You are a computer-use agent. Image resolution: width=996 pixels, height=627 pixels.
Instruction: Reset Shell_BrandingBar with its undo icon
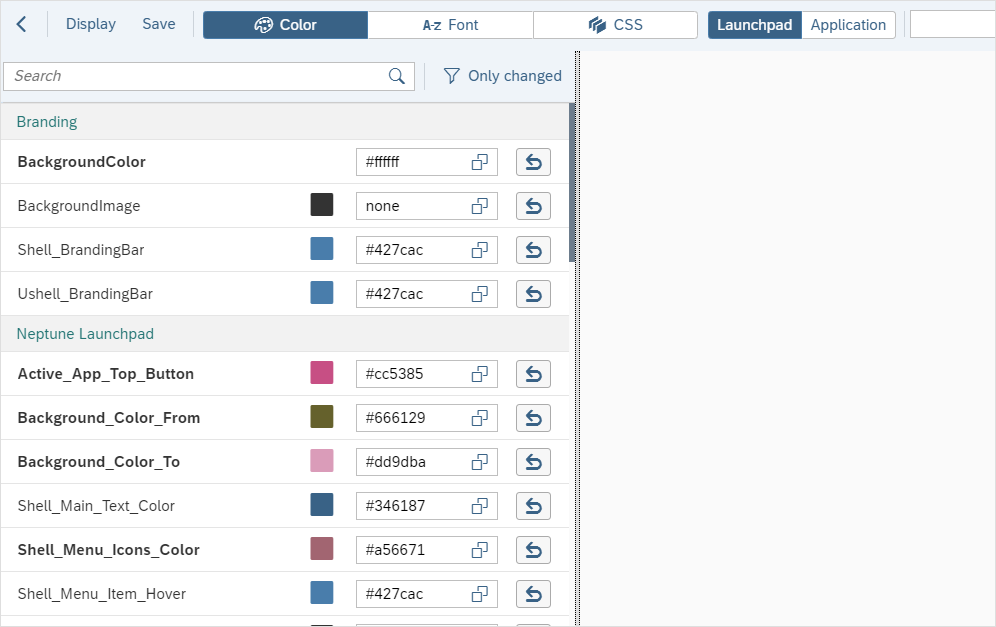[533, 250]
